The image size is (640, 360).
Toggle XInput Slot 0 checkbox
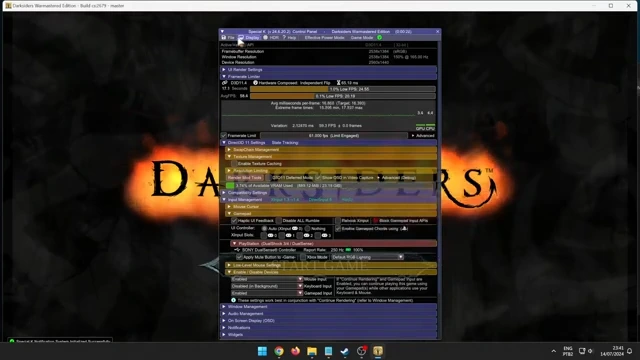click(x=264, y=236)
